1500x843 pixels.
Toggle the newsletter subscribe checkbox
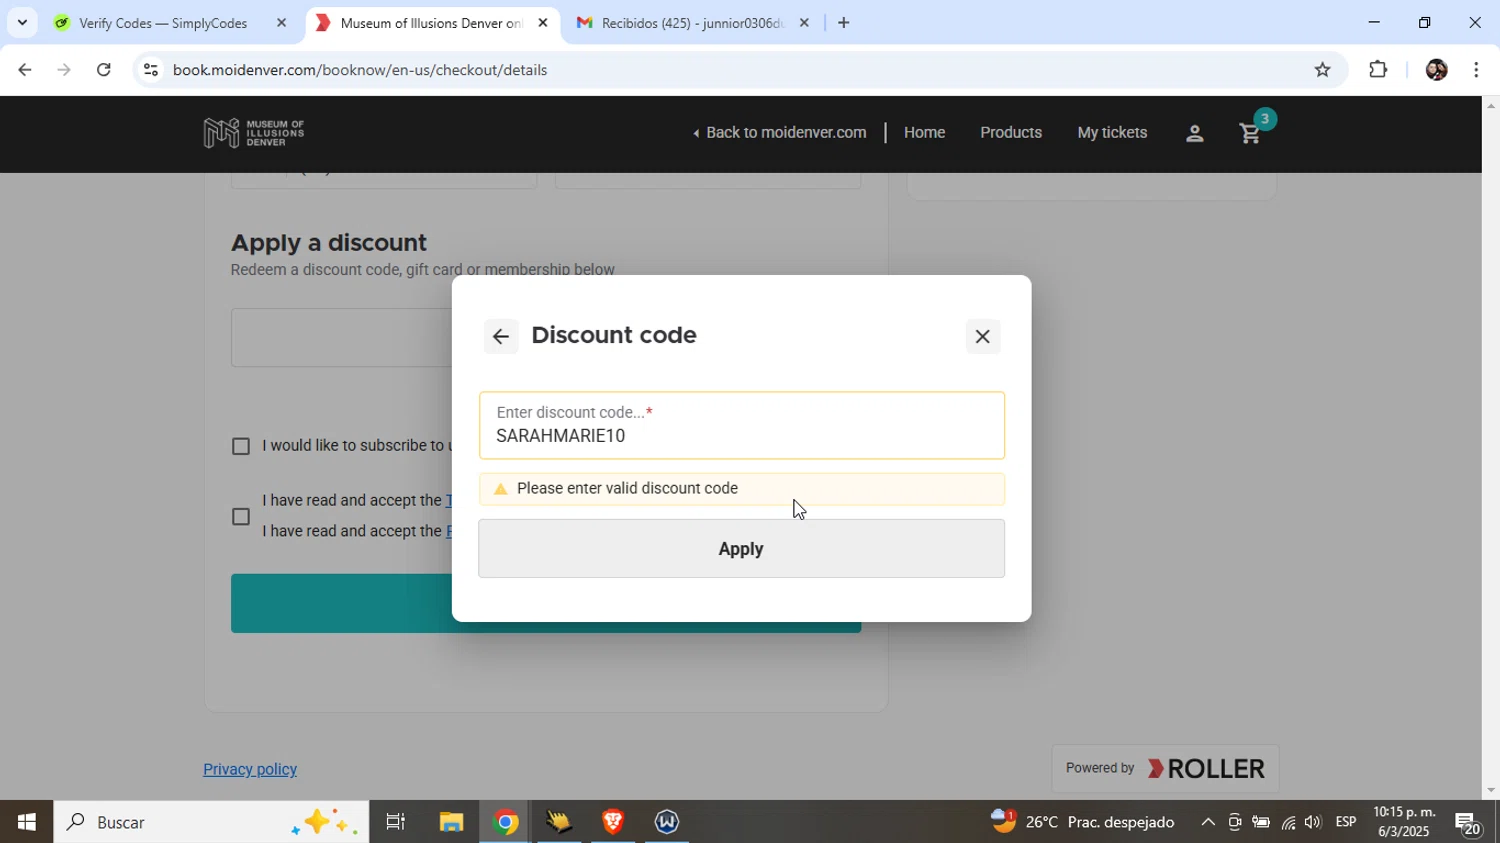click(x=241, y=446)
